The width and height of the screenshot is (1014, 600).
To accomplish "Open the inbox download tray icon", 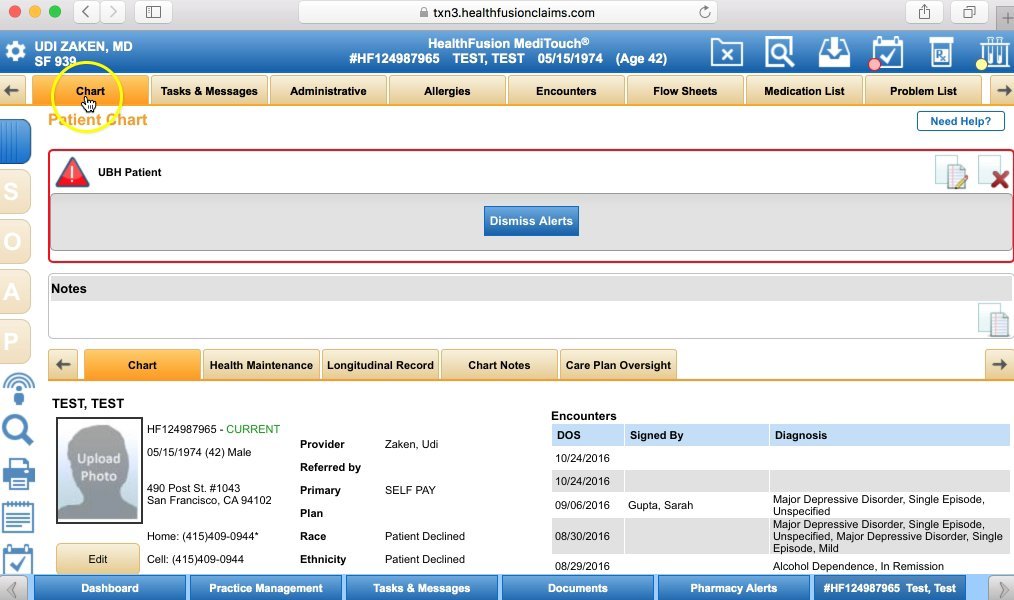I will (x=833, y=51).
